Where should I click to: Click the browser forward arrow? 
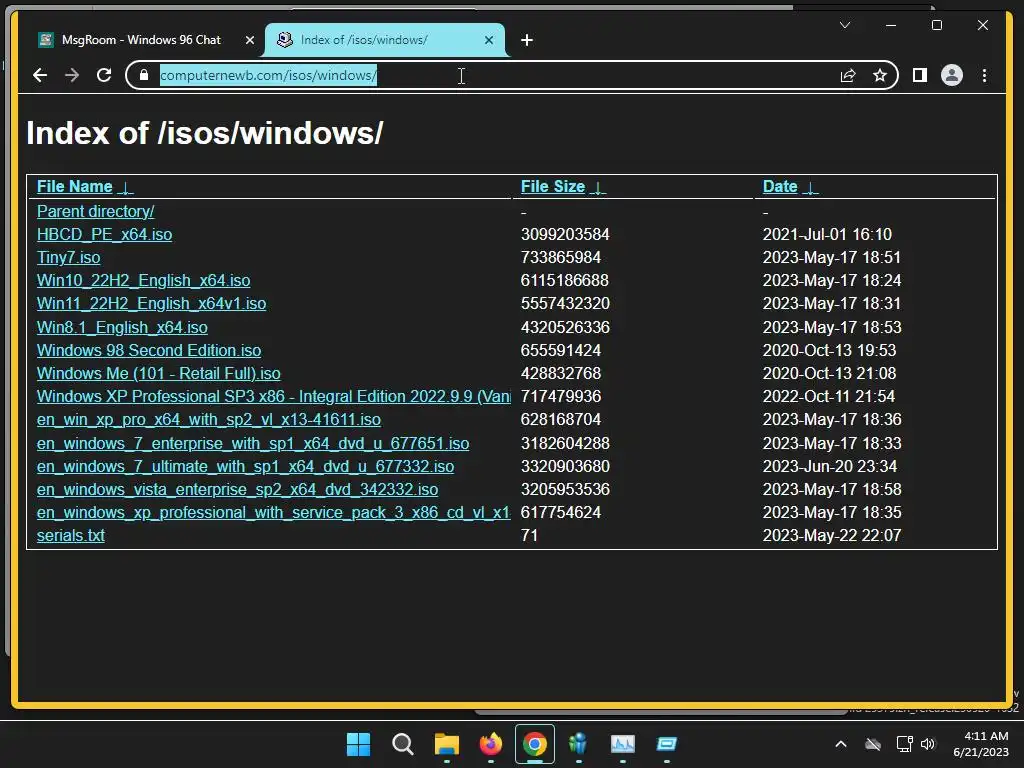tap(72, 75)
